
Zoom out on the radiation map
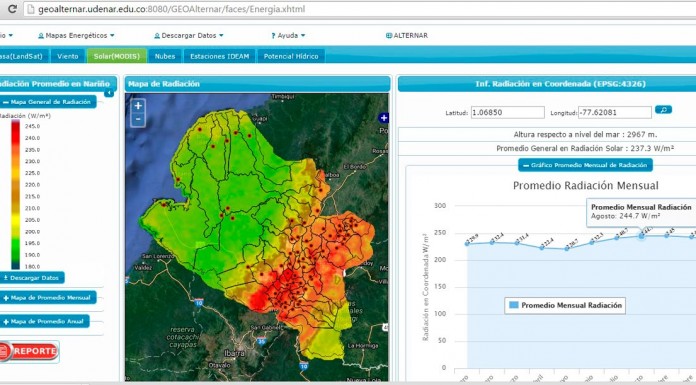coord(138,119)
